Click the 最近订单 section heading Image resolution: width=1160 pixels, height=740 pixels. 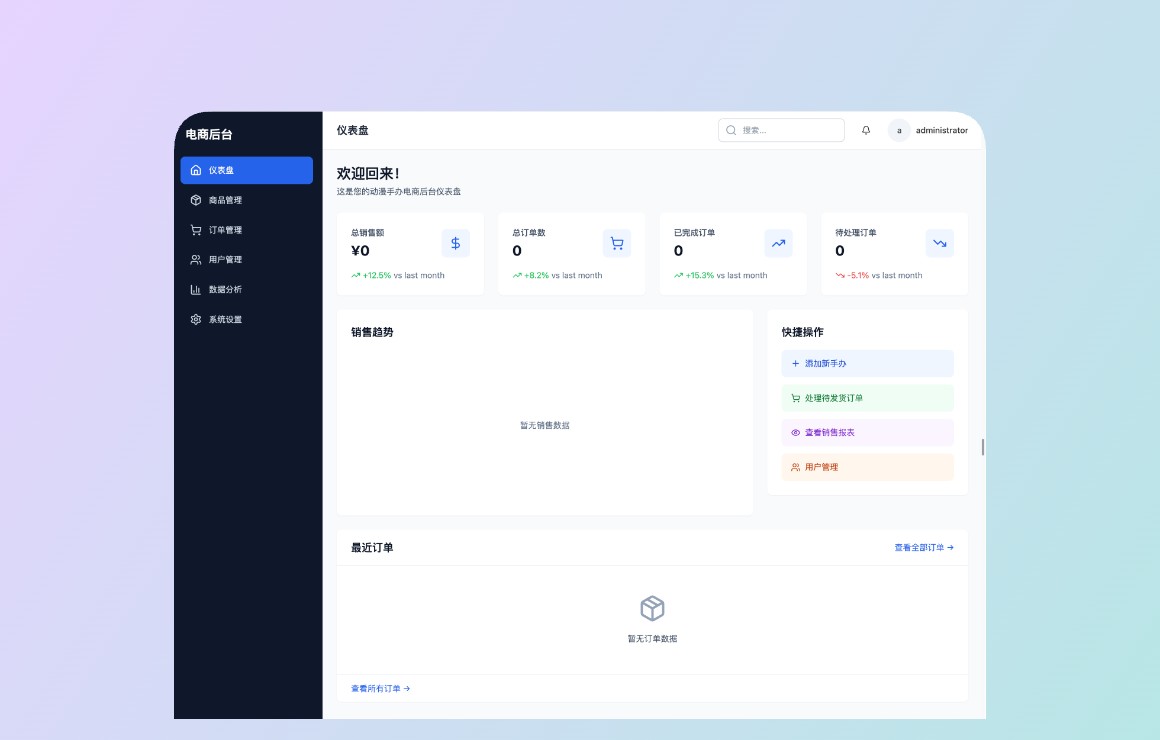pyautogui.click(x=372, y=548)
